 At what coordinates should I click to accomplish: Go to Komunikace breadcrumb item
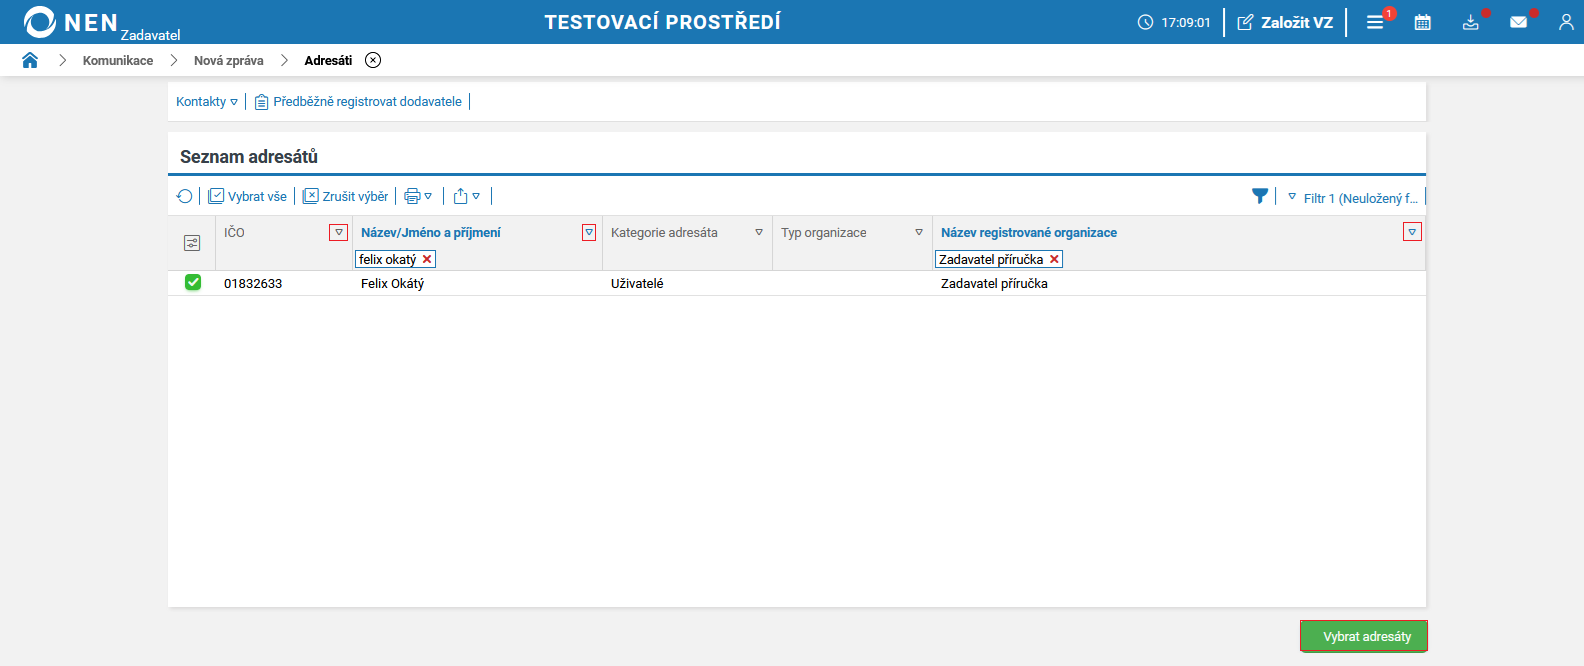pyautogui.click(x=118, y=60)
